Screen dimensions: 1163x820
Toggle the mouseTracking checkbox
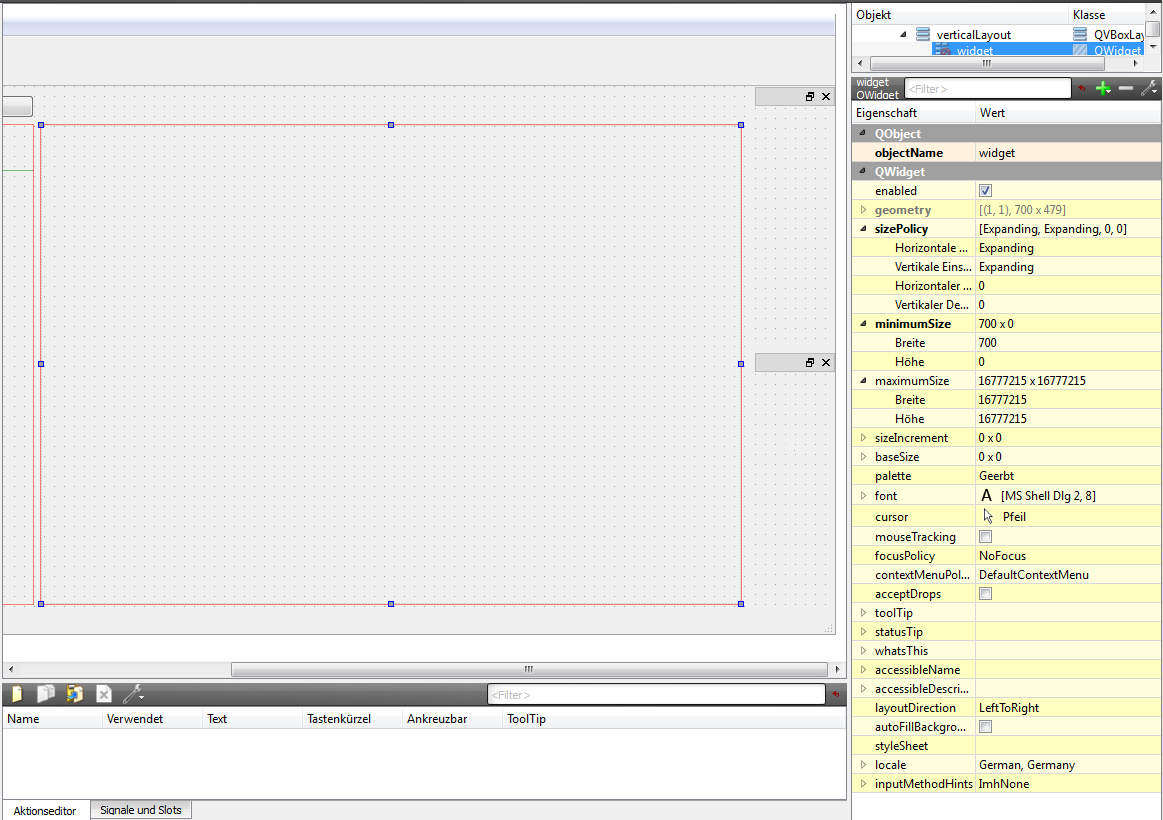(985, 536)
